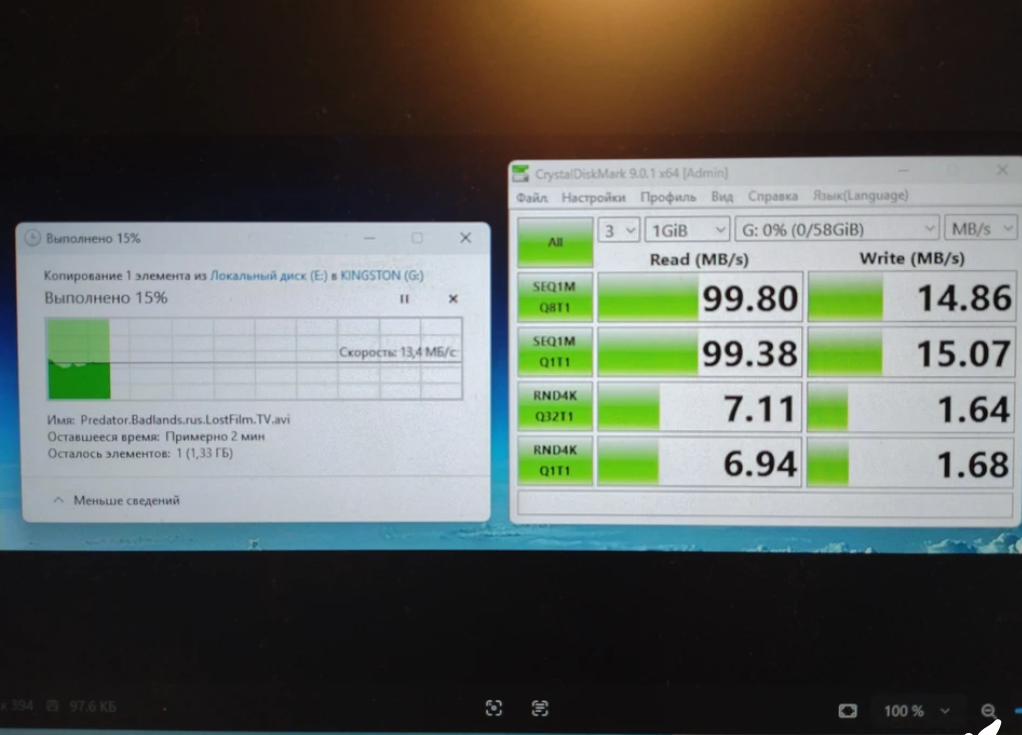Start the SEQ1M Q8T1 test
1022x735 pixels.
click(x=555, y=296)
